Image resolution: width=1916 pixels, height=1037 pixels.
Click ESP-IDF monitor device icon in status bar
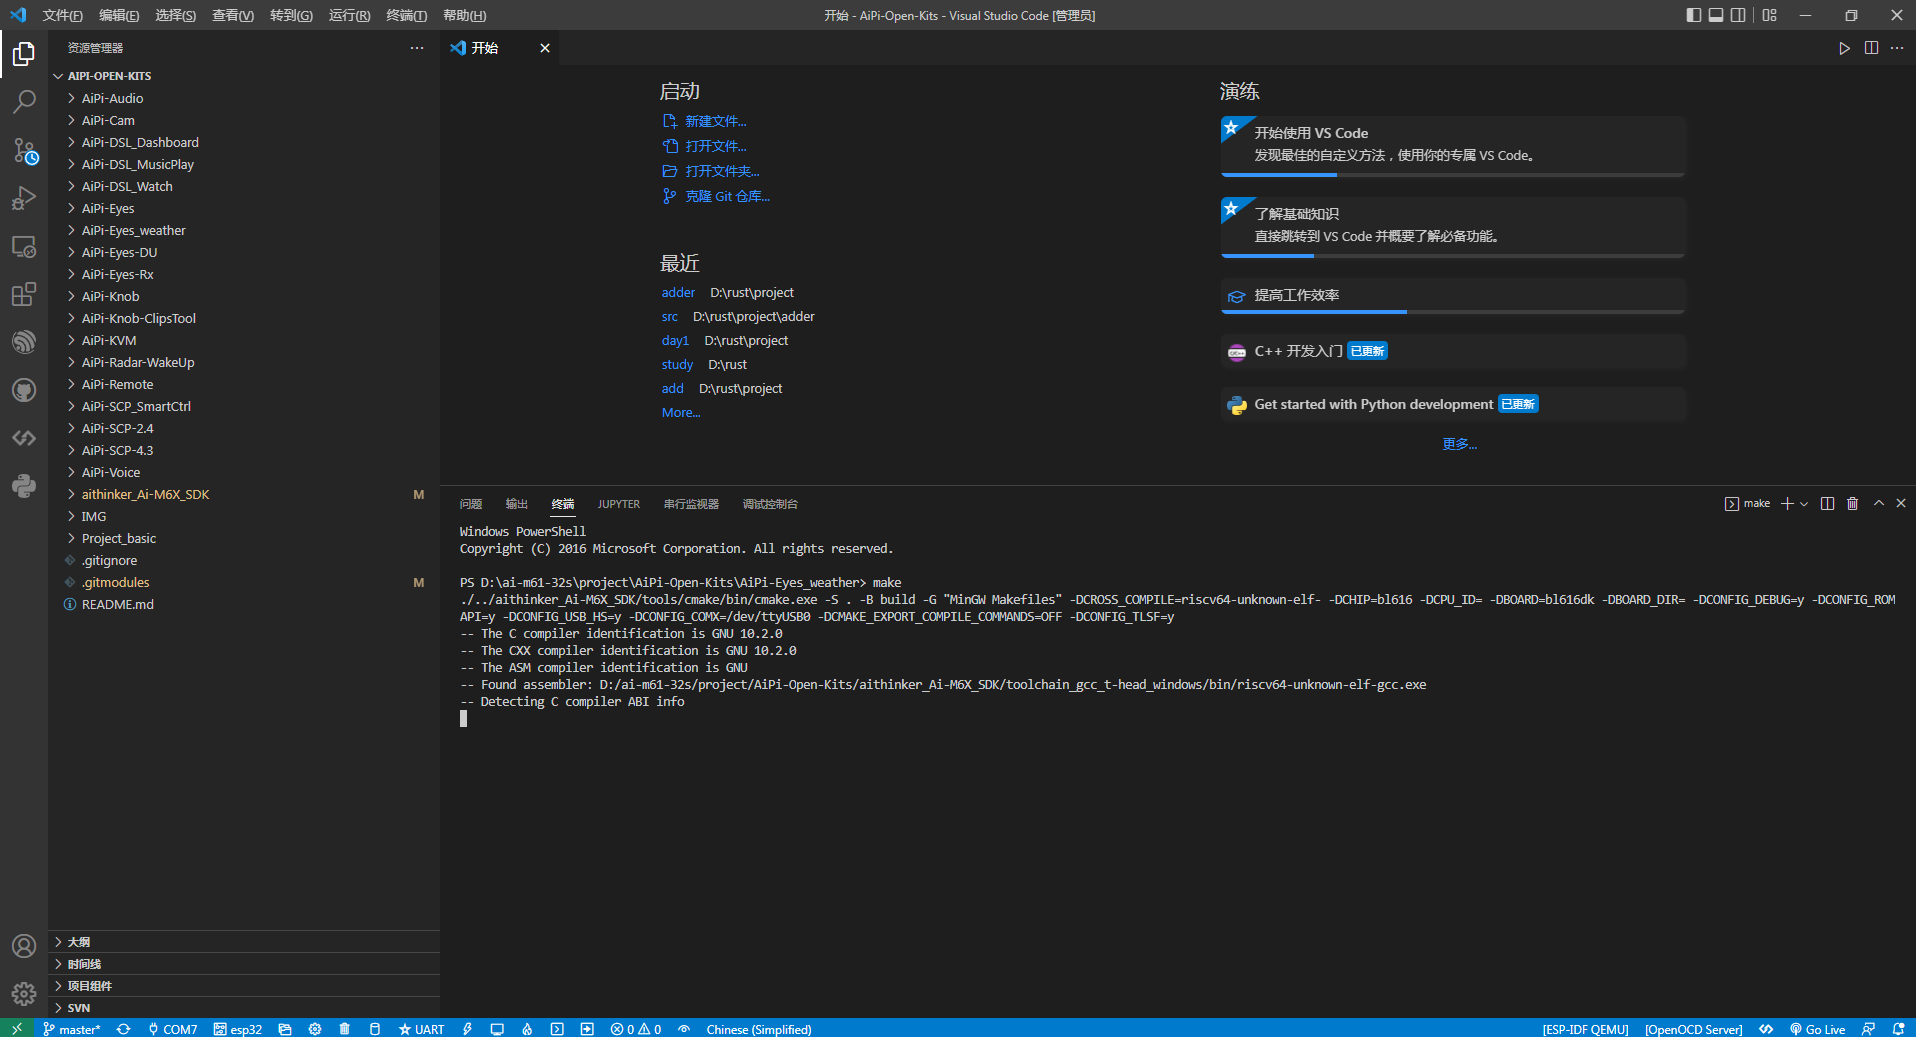click(497, 1029)
